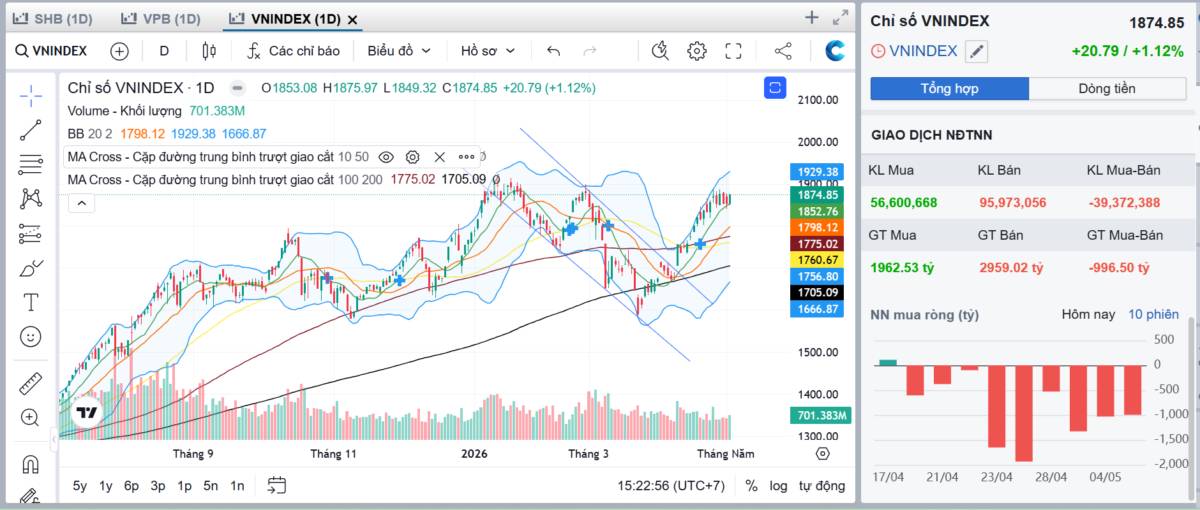
Task: Open chart settings gear in toolbar
Action: 697,51
